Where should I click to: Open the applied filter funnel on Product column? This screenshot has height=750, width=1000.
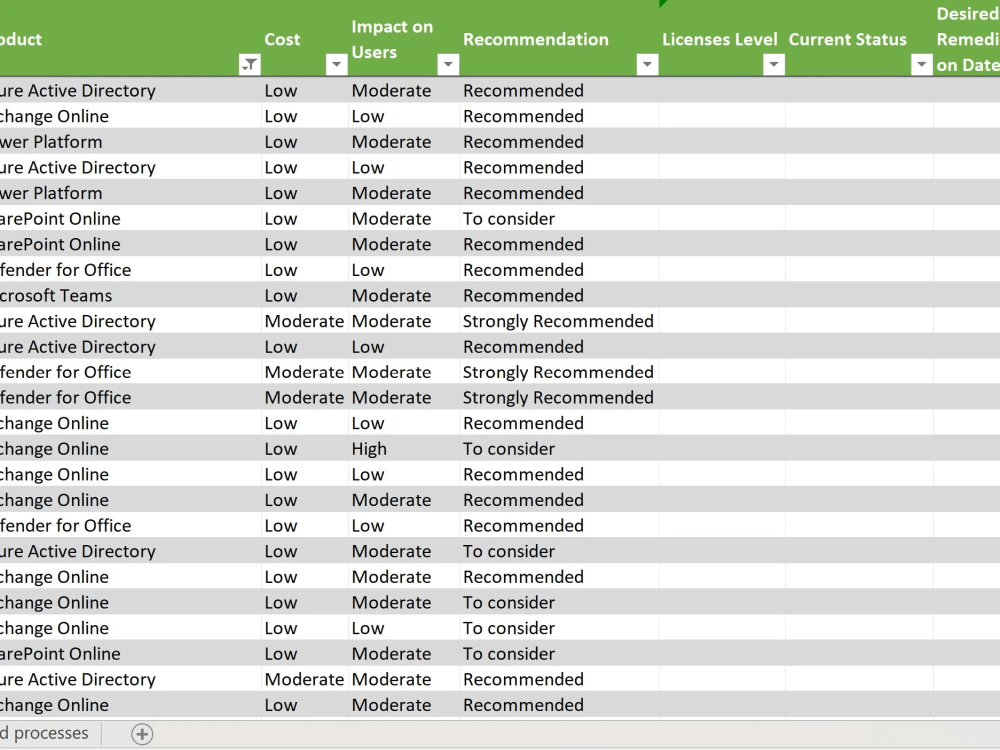(x=250, y=64)
